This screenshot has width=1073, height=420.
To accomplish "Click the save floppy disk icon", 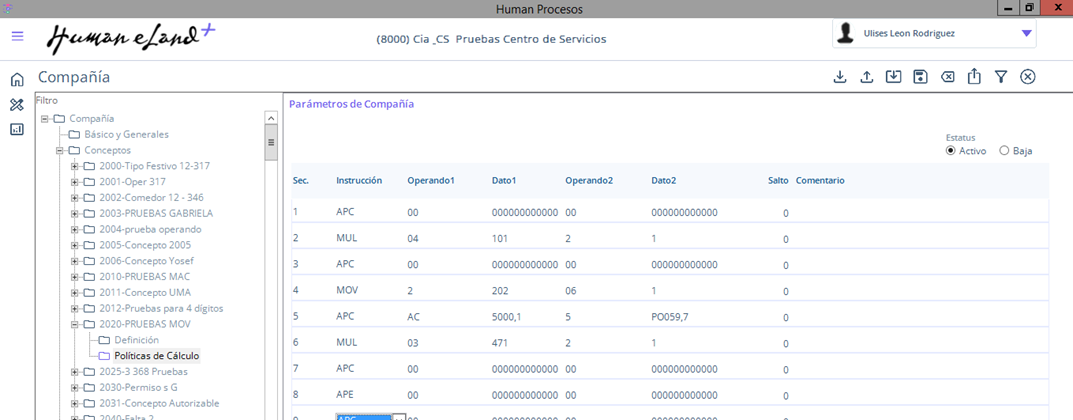I will 920,77.
